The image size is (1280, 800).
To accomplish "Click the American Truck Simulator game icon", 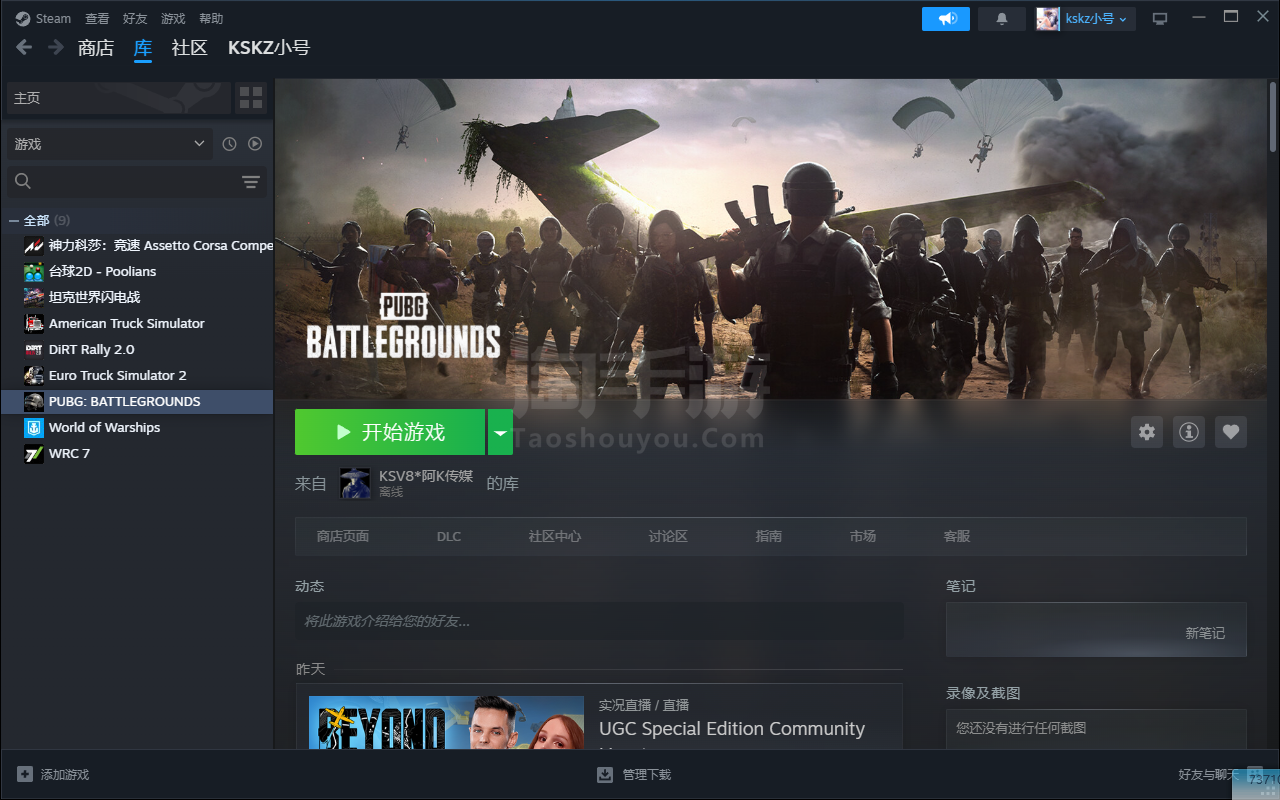I will [x=33, y=323].
